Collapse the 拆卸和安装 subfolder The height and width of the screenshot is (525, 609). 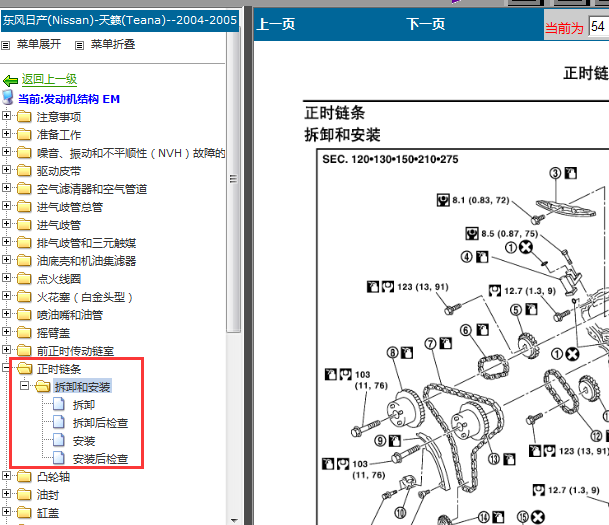24,386
